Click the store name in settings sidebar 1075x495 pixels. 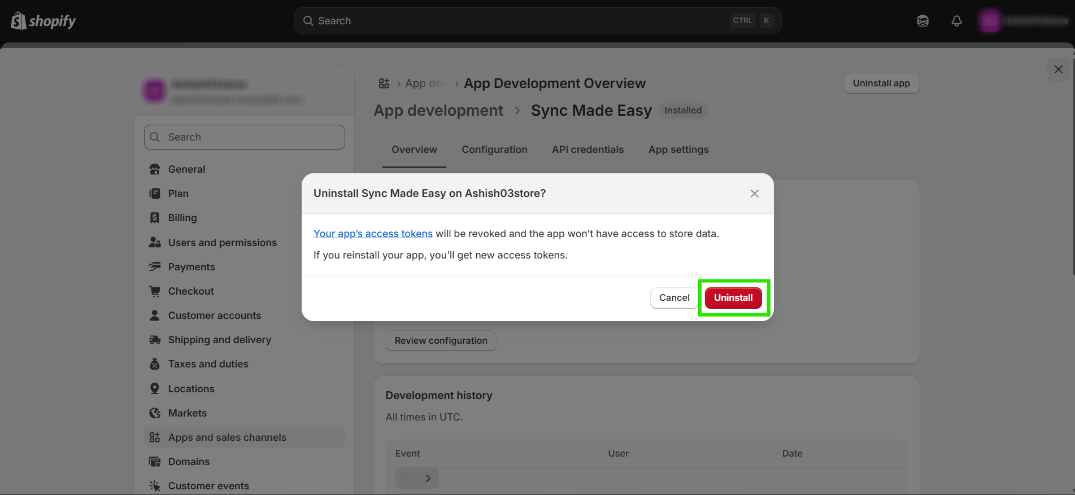[210, 84]
